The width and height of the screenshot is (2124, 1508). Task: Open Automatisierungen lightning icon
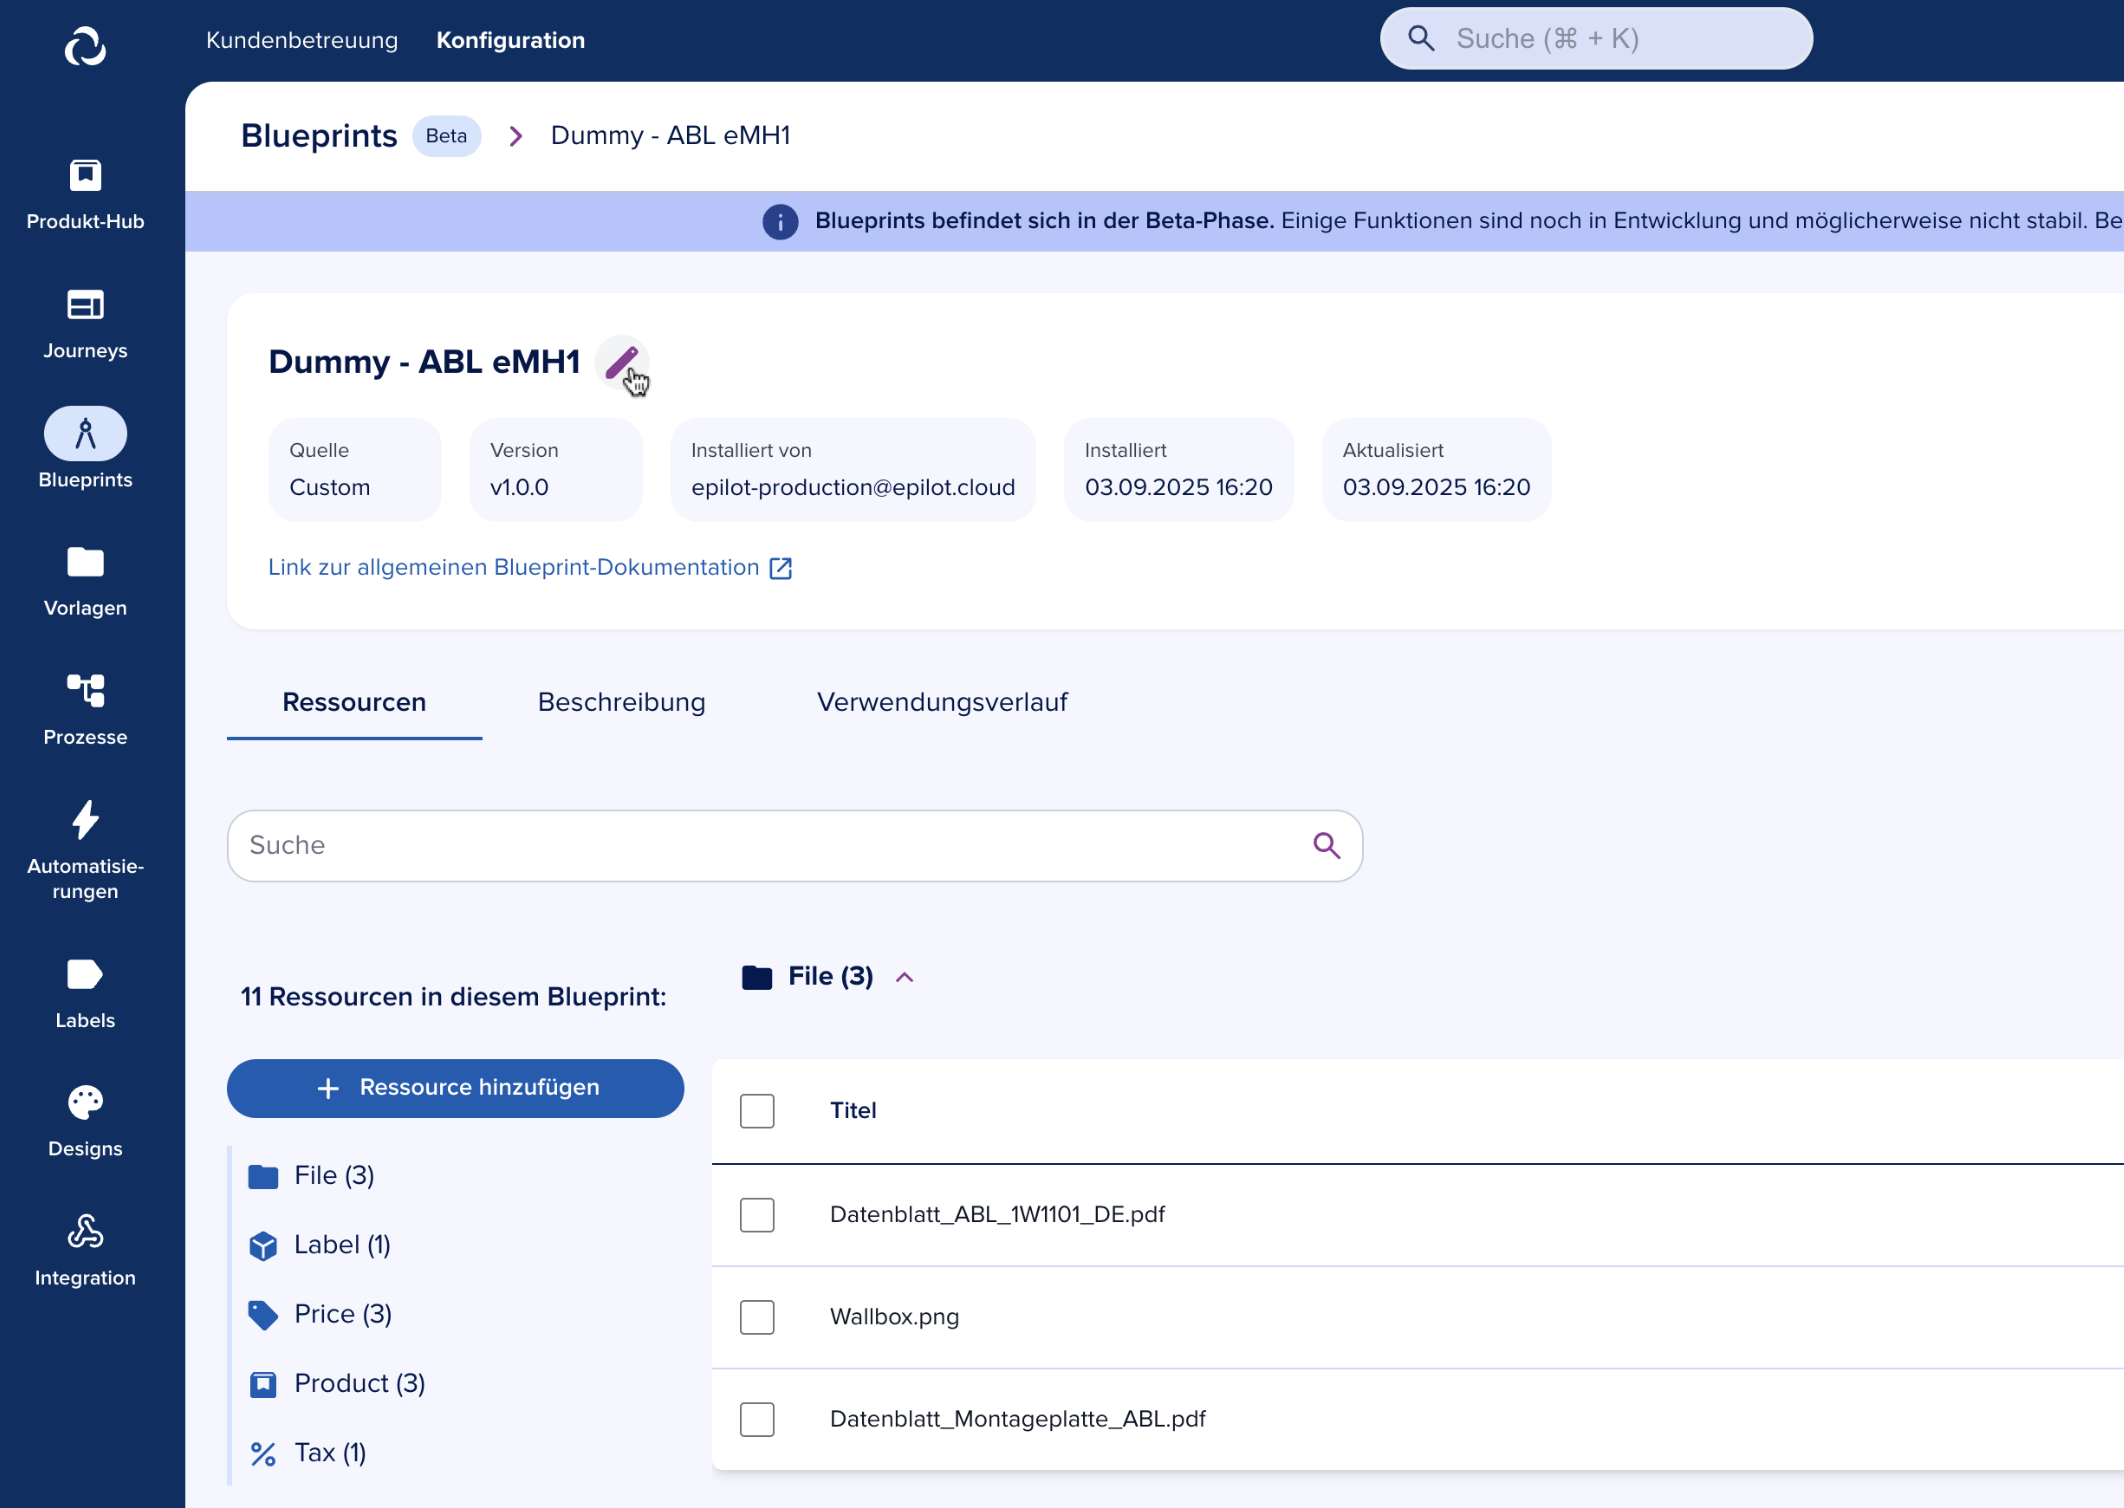click(x=85, y=820)
